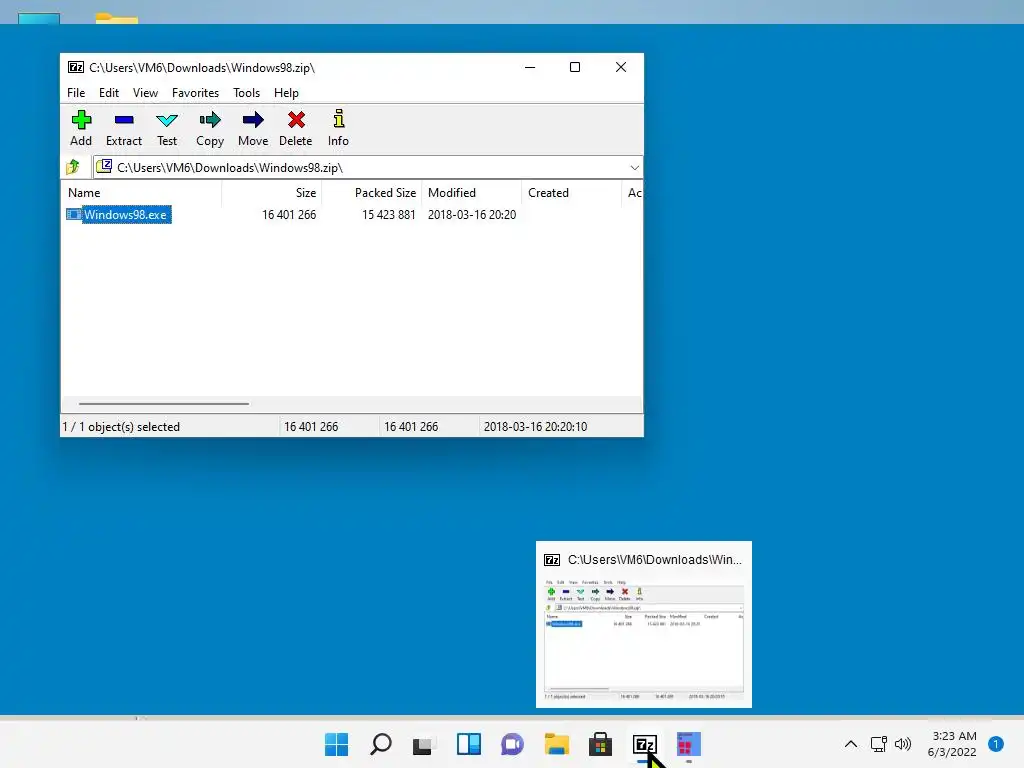Open the Favorites menu
Viewport: 1024px width, 768px height.
(195, 93)
